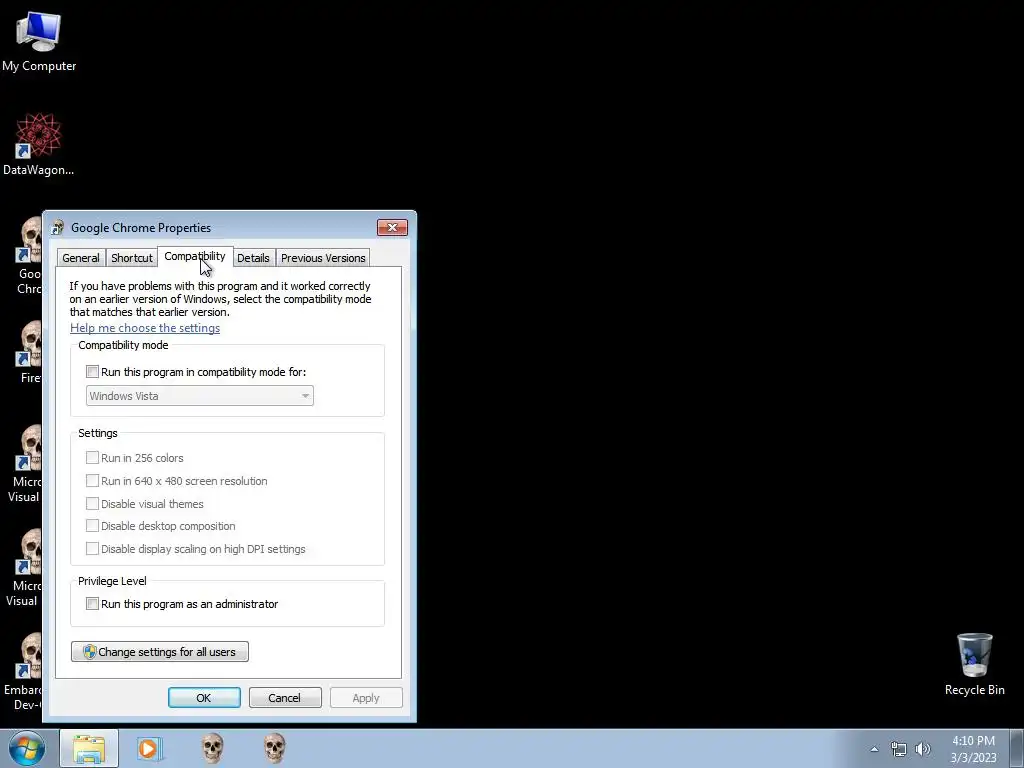Open the Windows Vista compatibility dropdown
Screen dimensions: 1024x768
coord(200,396)
